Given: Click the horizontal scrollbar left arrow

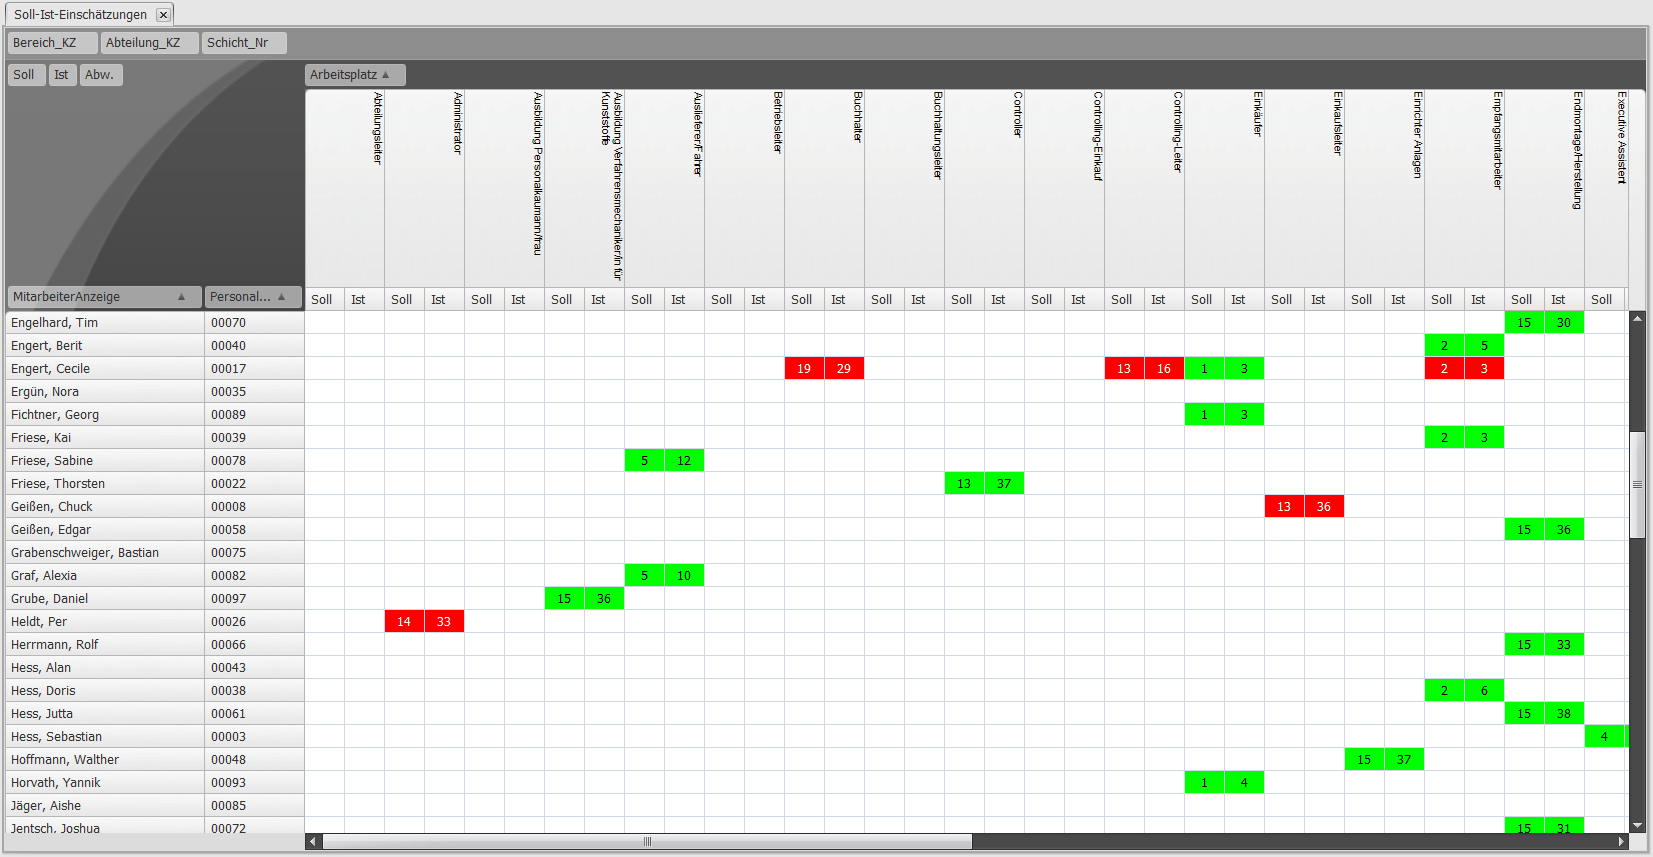Looking at the screenshot, I should [x=313, y=842].
